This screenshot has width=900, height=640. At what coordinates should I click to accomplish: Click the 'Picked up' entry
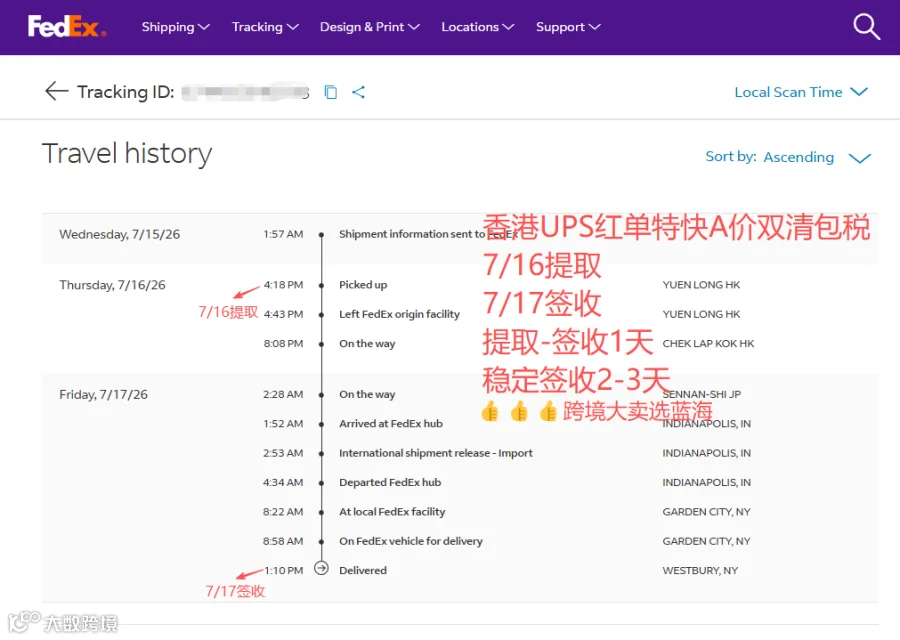[x=363, y=285]
